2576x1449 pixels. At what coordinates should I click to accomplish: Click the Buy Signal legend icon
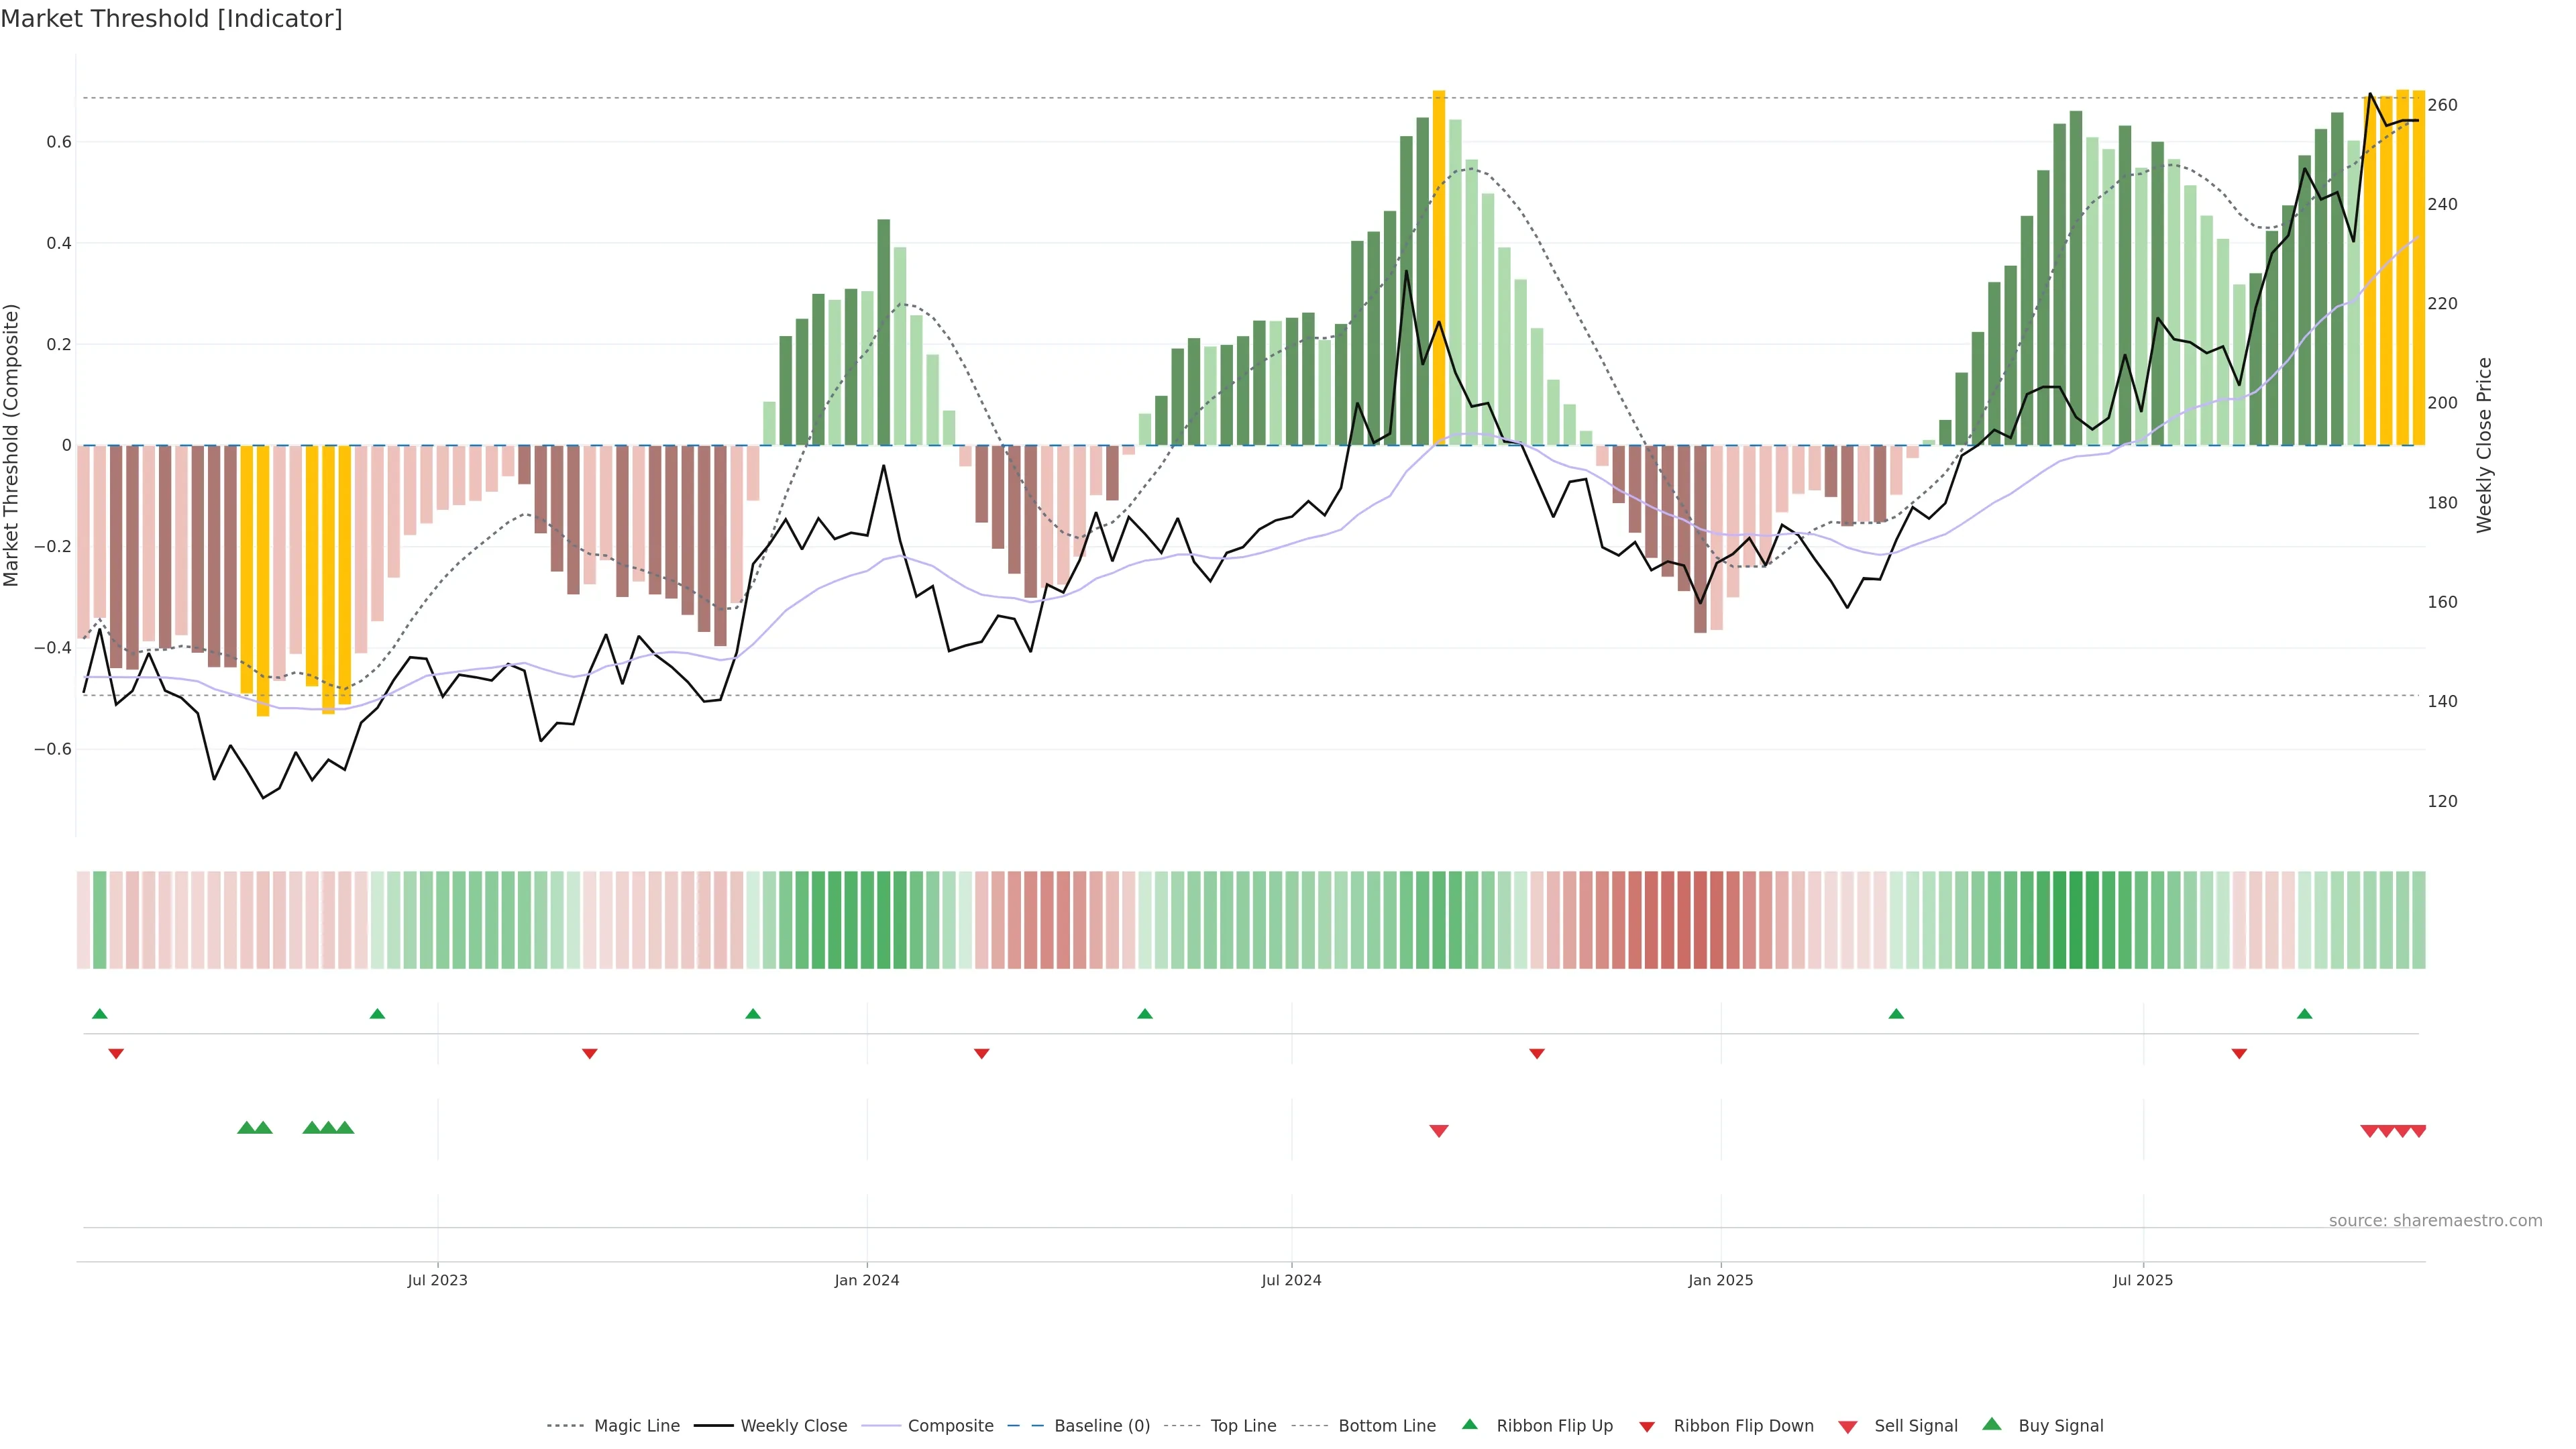click(1992, 1424)
